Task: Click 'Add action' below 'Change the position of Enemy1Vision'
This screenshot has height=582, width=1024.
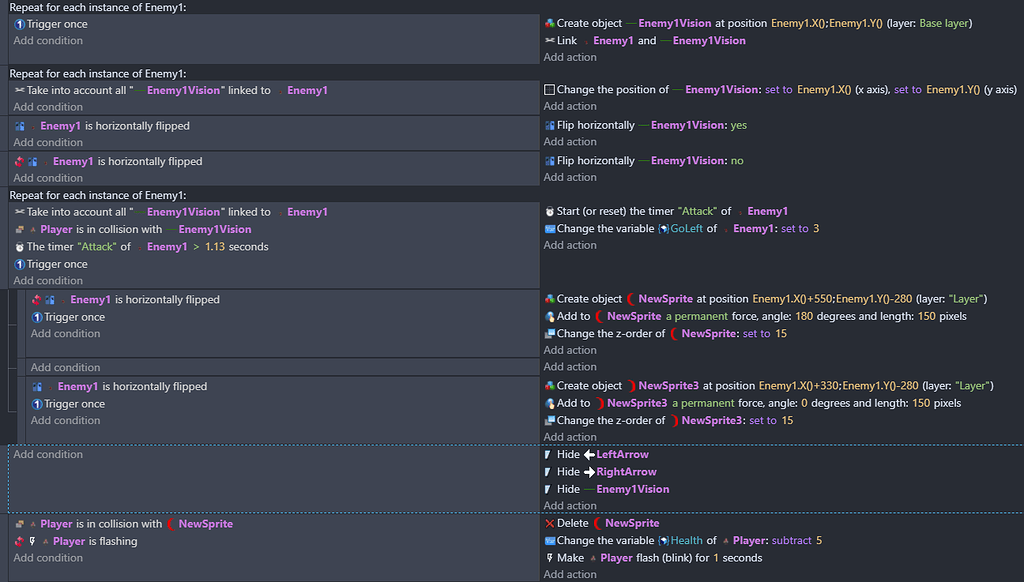Action: pyautogui.click(x=570, y=106)
